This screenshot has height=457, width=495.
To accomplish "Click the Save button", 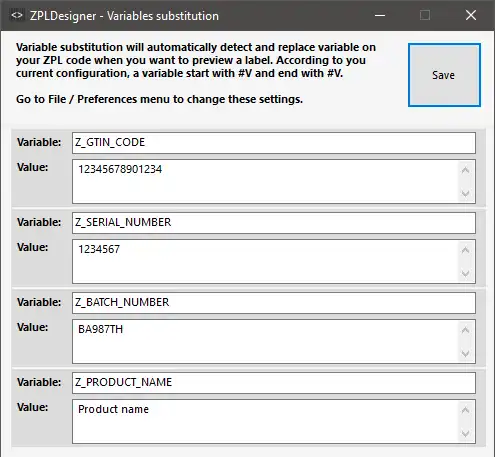I will pyautogui.click(x=444, y=75).
